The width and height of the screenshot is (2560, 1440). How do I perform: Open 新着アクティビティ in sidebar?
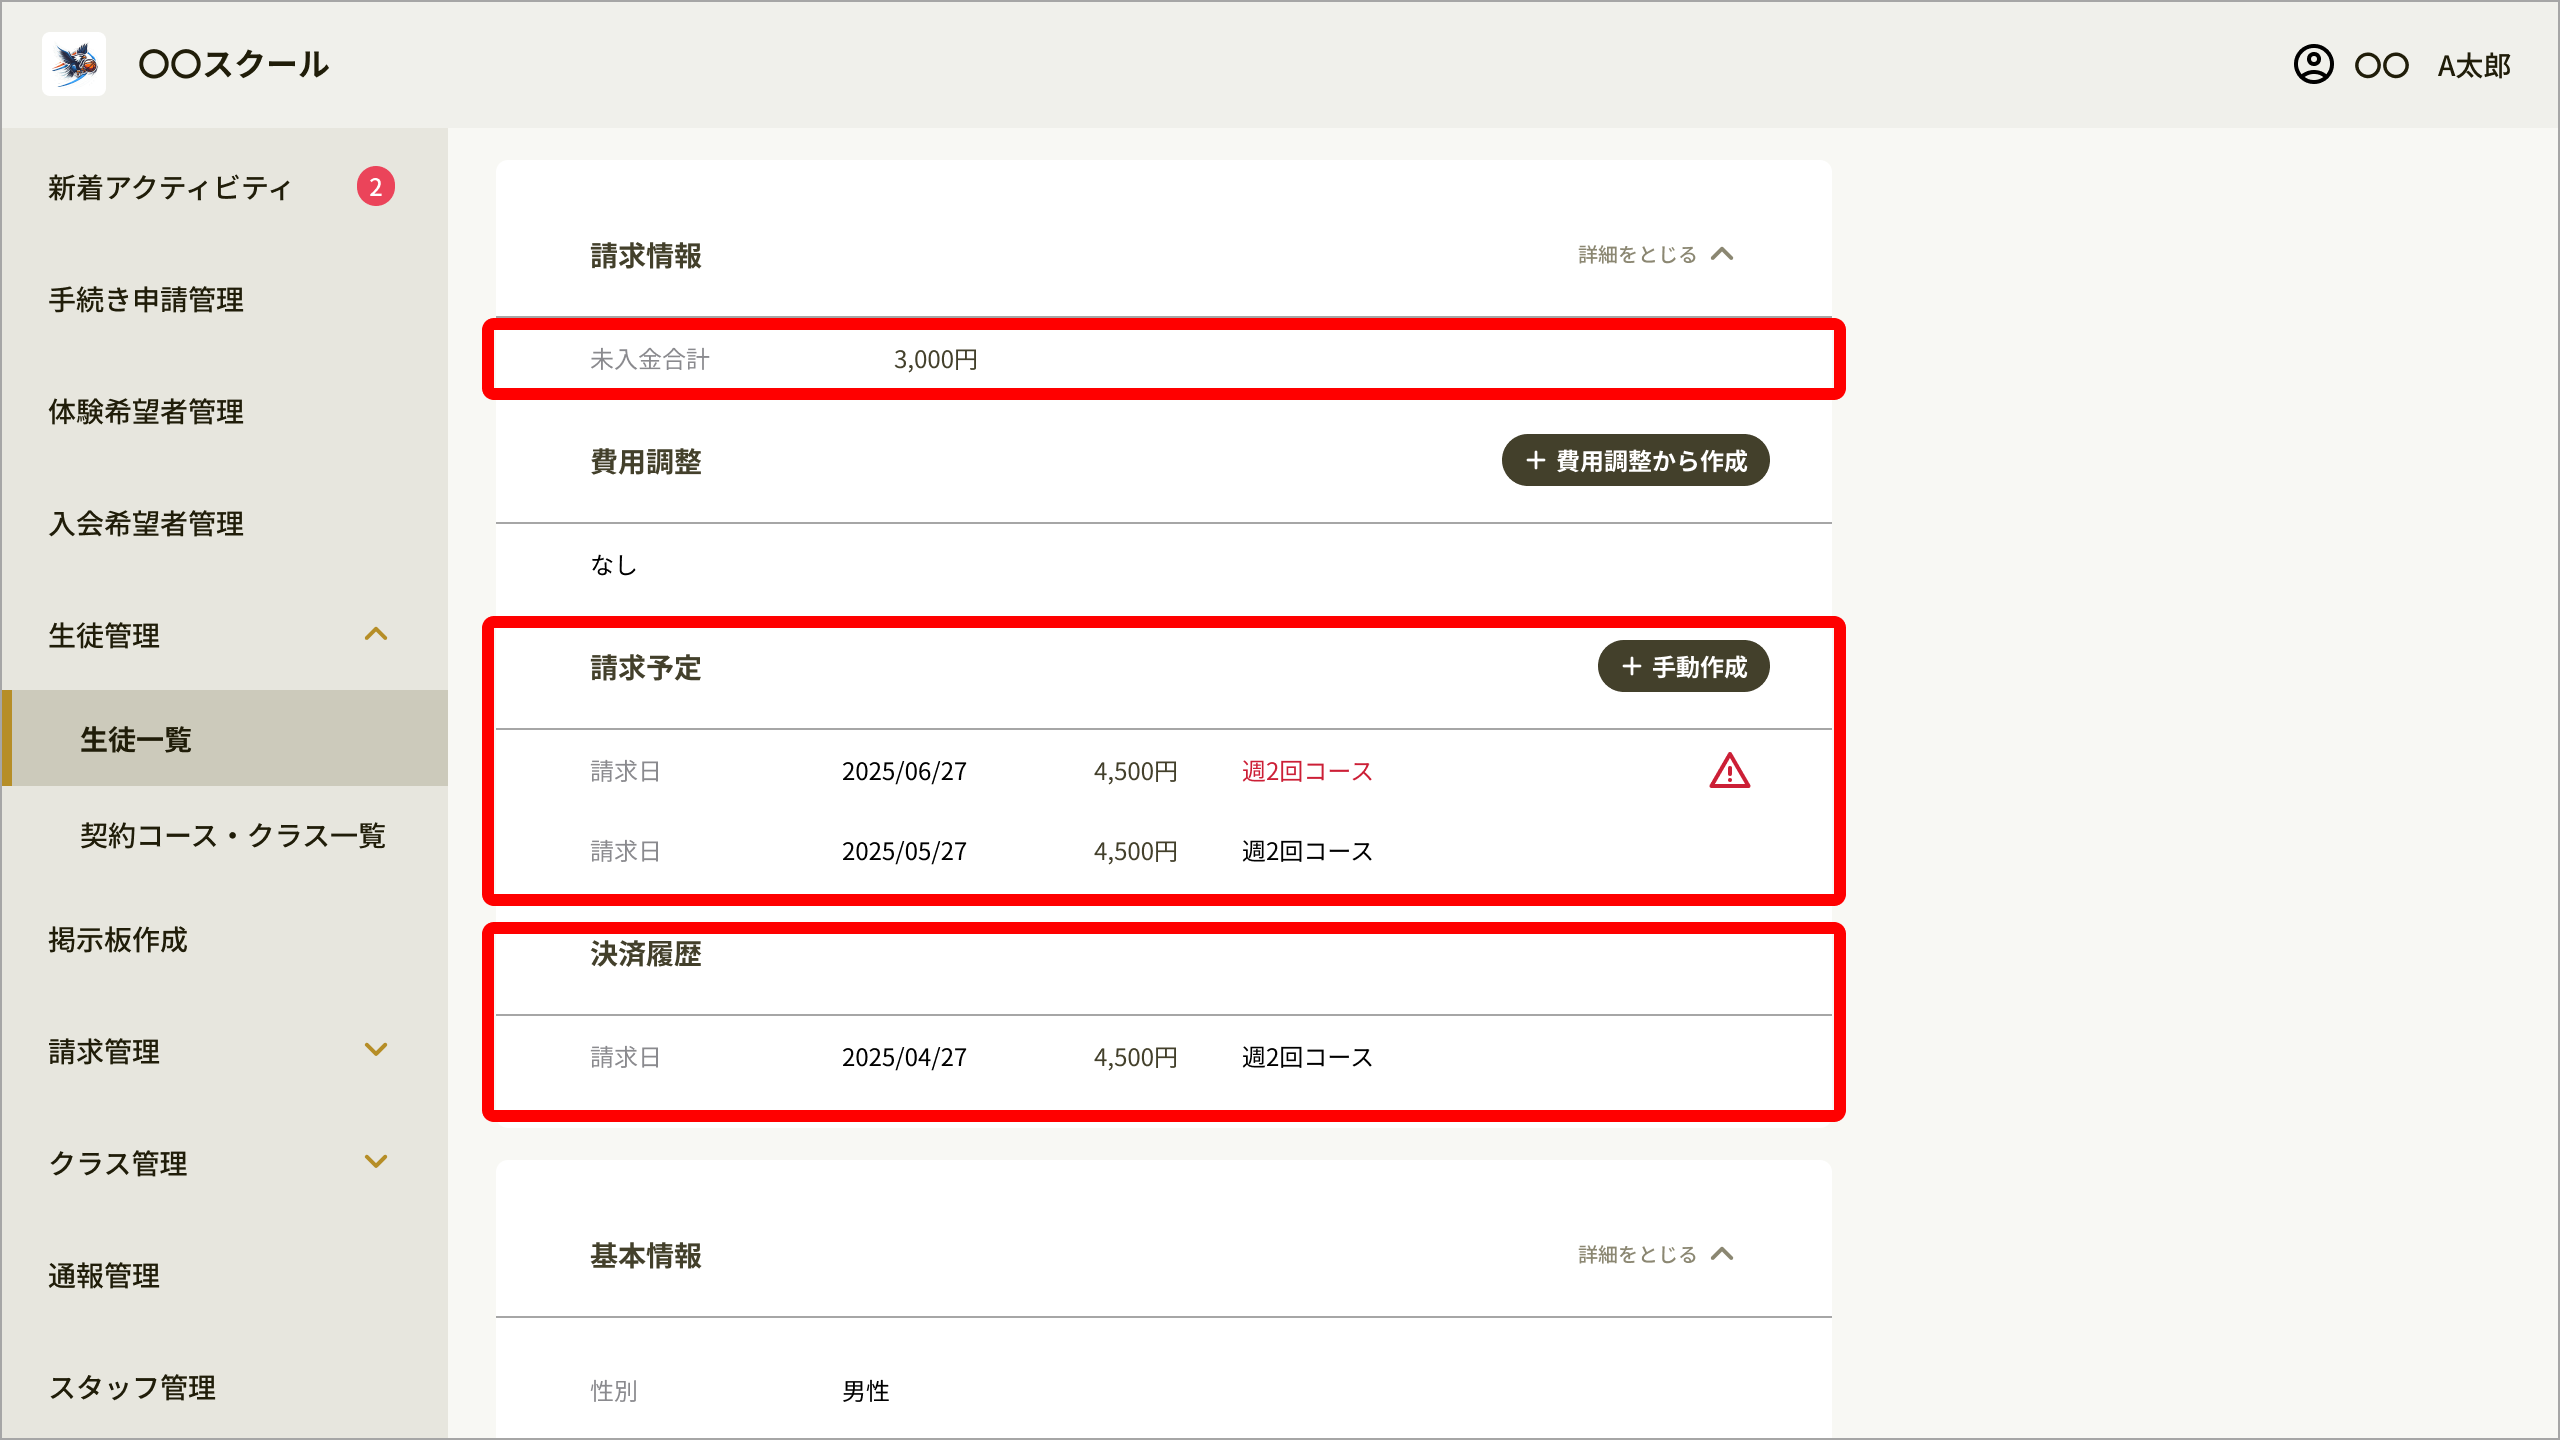click(170, 188)
